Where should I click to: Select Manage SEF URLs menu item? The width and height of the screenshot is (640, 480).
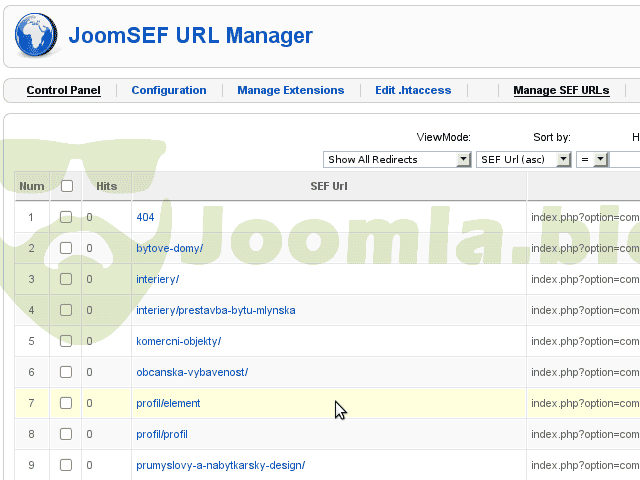[561, 90]
